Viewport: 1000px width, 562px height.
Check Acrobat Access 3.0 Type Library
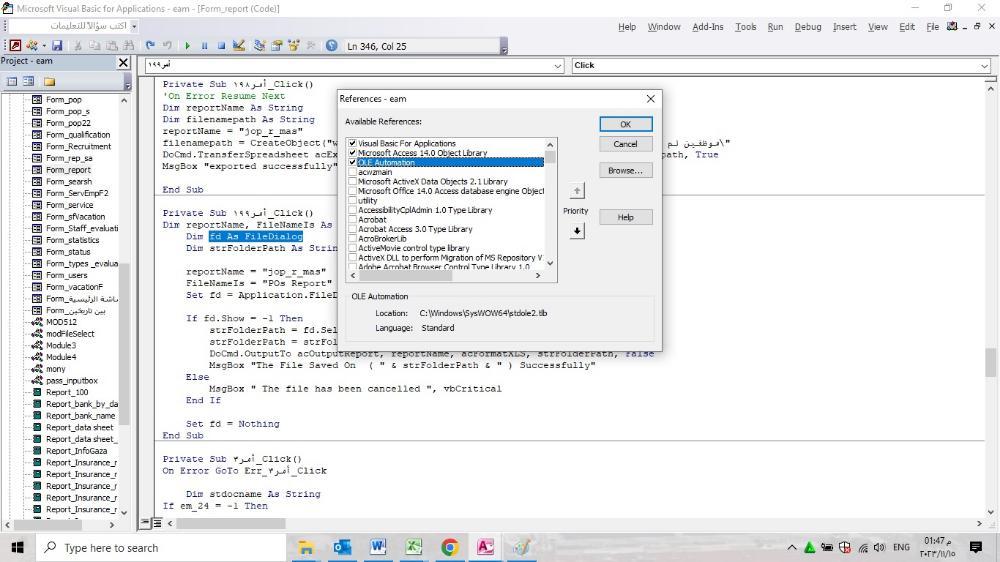point(353,229)
